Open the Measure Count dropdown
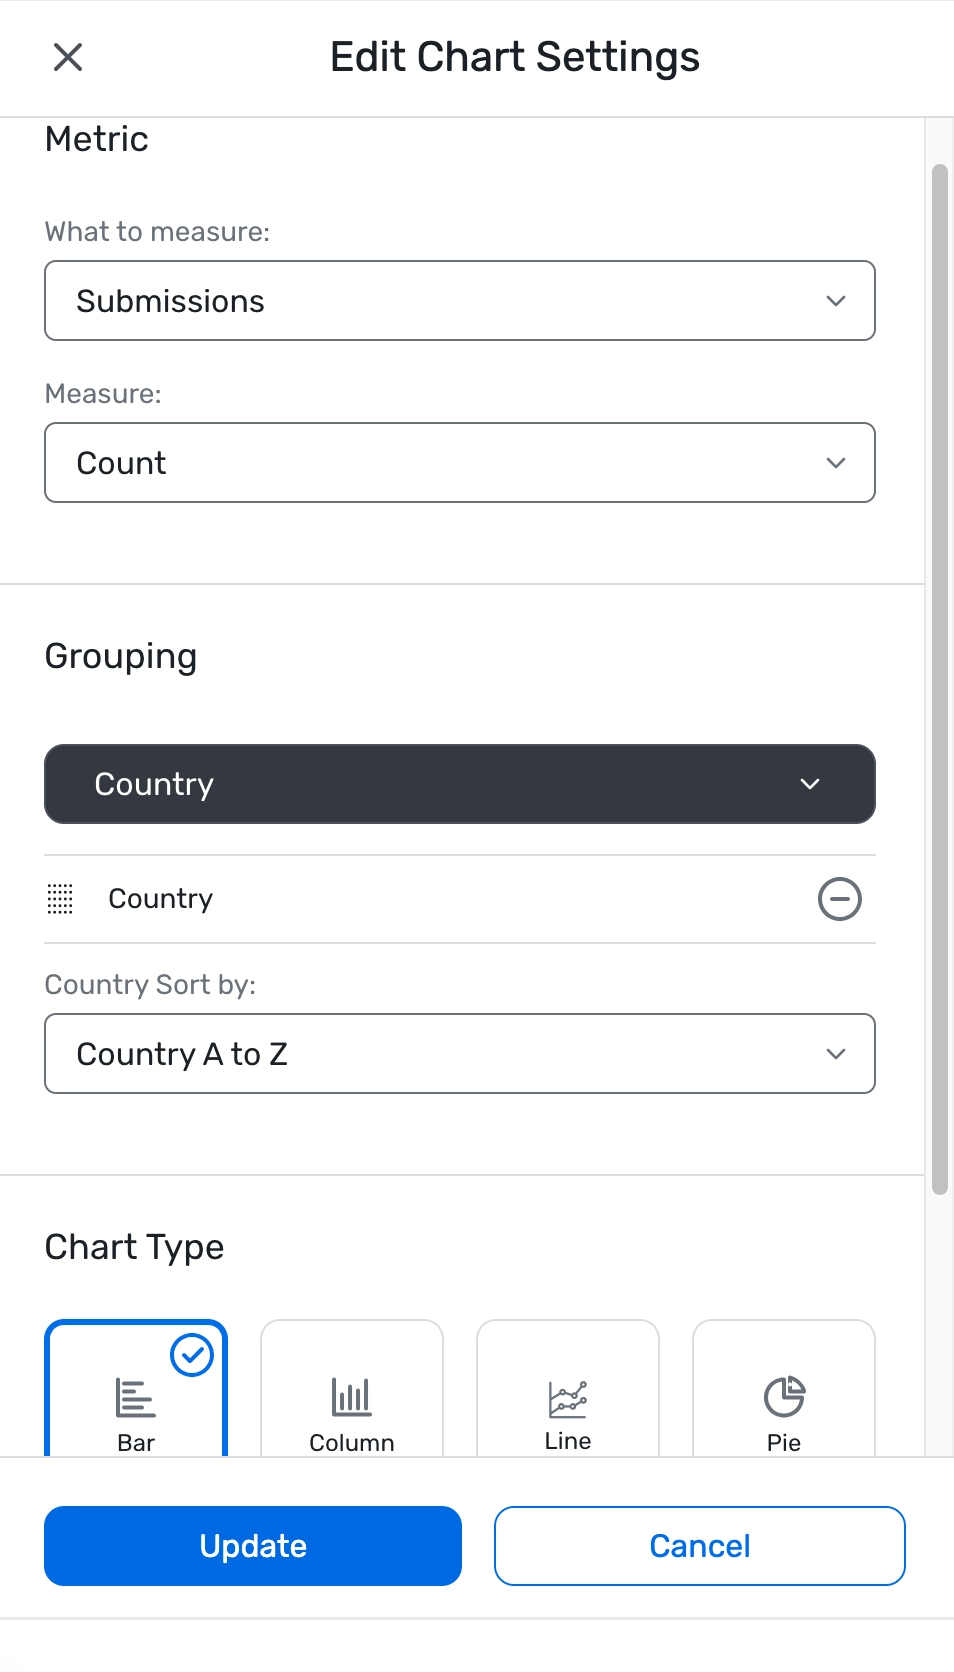This screenshot has width=954, height=1672. [x=460, y=463]
